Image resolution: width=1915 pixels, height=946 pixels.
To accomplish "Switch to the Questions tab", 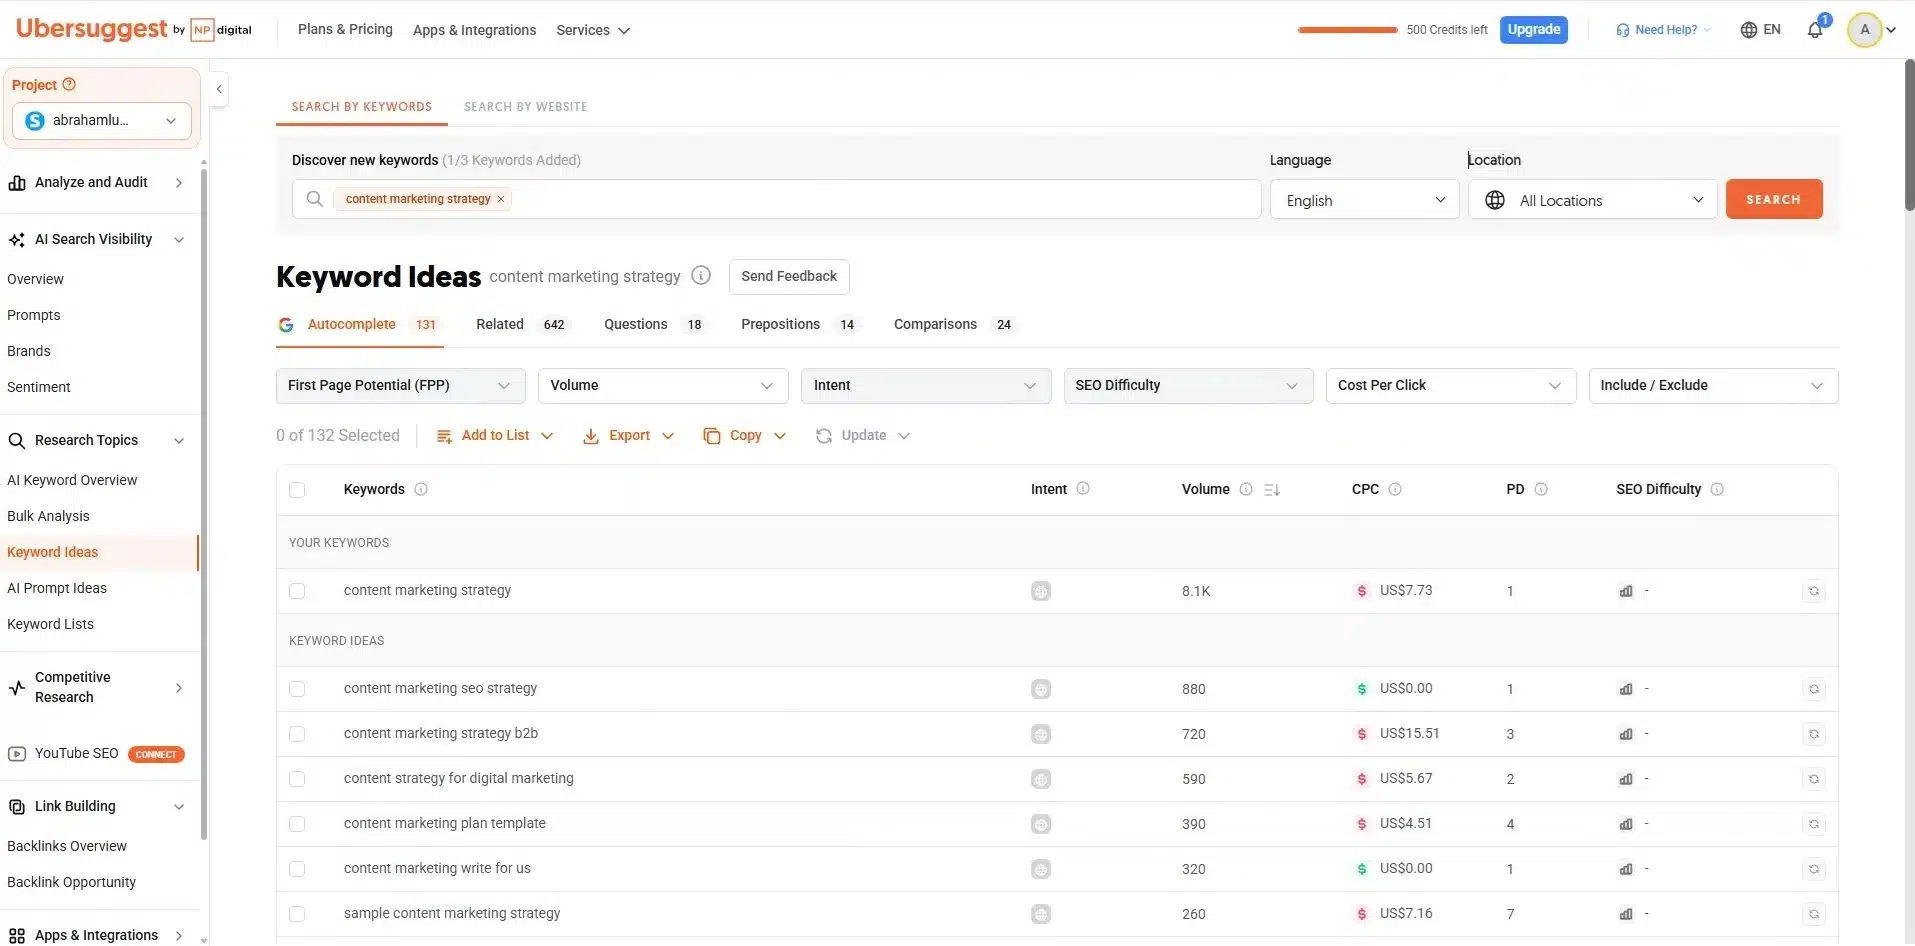I will tap(654, 325).
